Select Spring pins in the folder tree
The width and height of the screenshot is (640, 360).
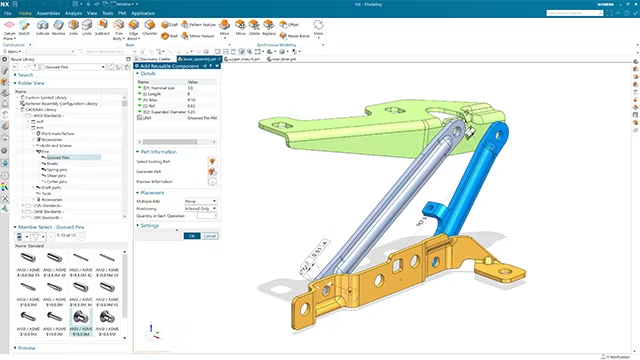coord(57,170)
